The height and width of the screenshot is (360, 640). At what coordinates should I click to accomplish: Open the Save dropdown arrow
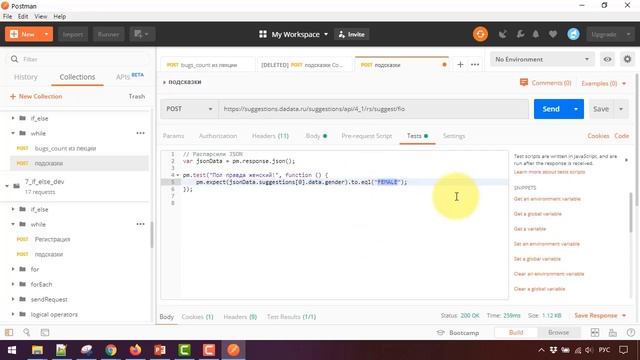621,109
